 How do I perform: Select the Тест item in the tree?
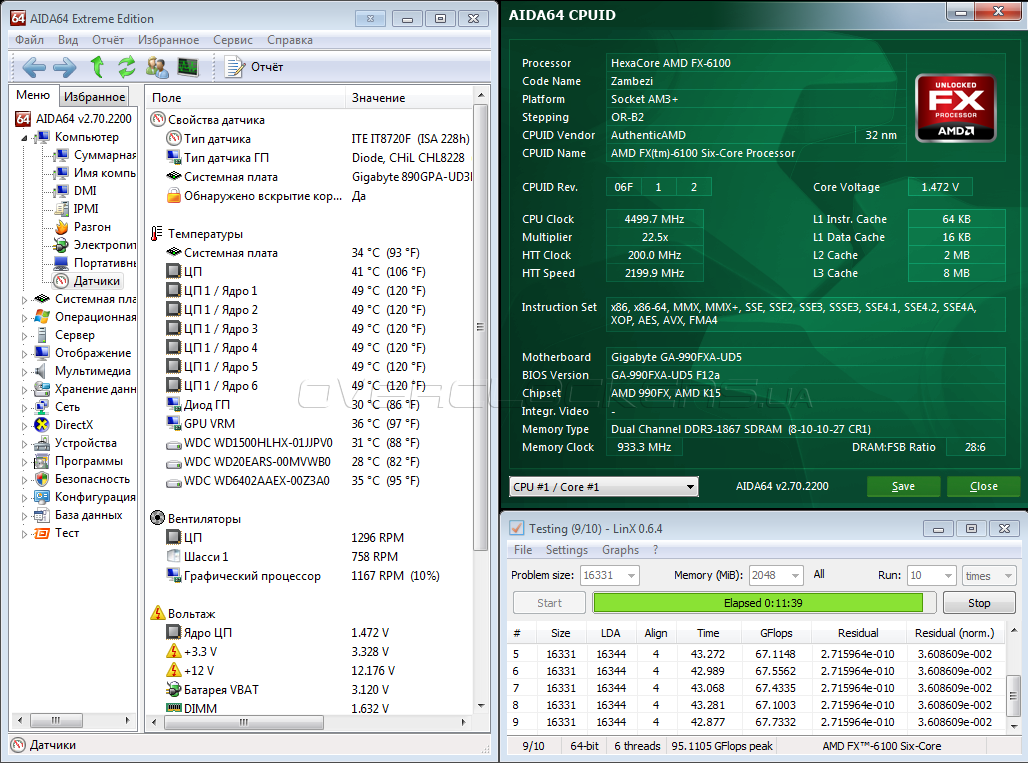(x=66, y=533)
